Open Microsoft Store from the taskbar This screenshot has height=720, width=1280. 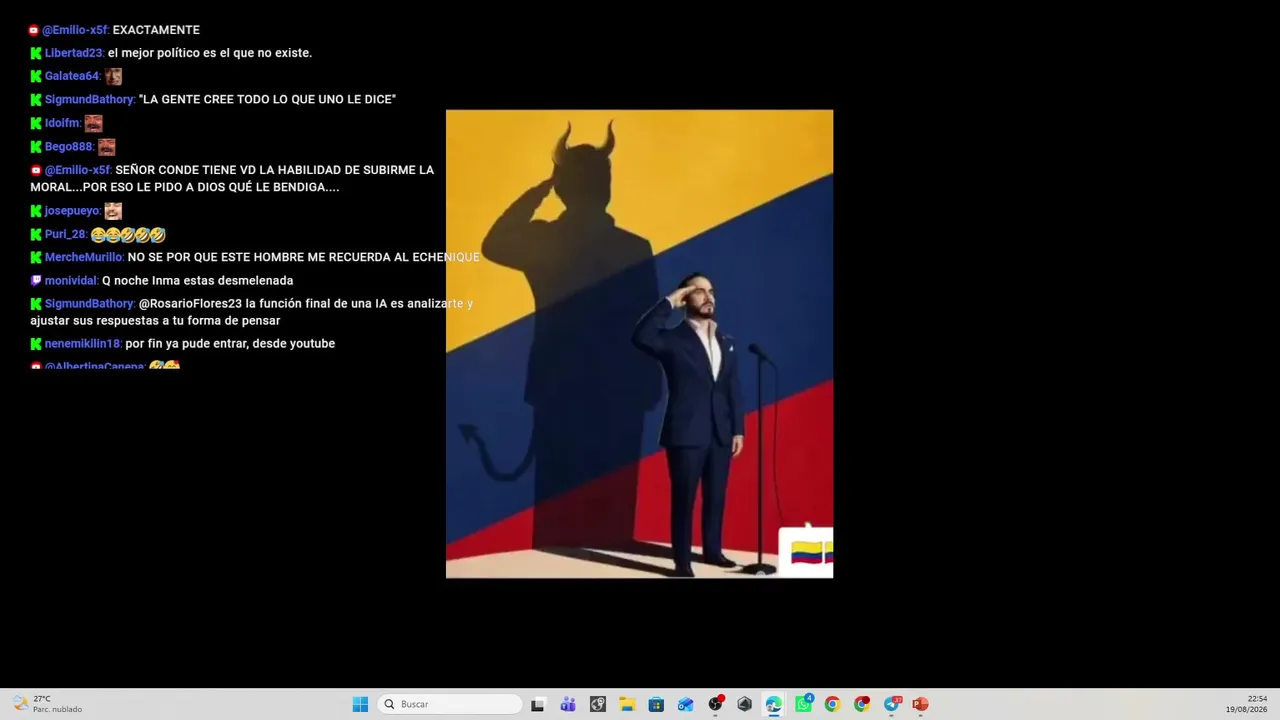656,704
